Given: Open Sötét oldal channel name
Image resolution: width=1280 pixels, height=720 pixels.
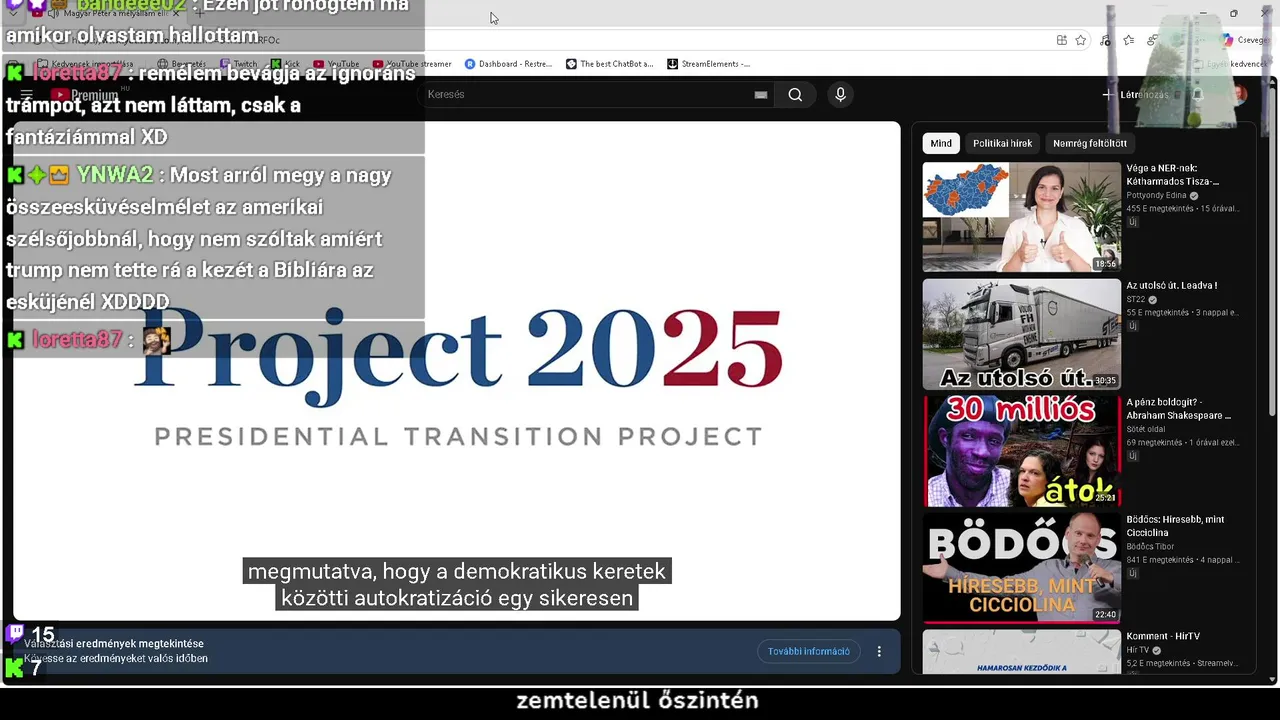Looking at the screenshot, I should pos(1146,430).
